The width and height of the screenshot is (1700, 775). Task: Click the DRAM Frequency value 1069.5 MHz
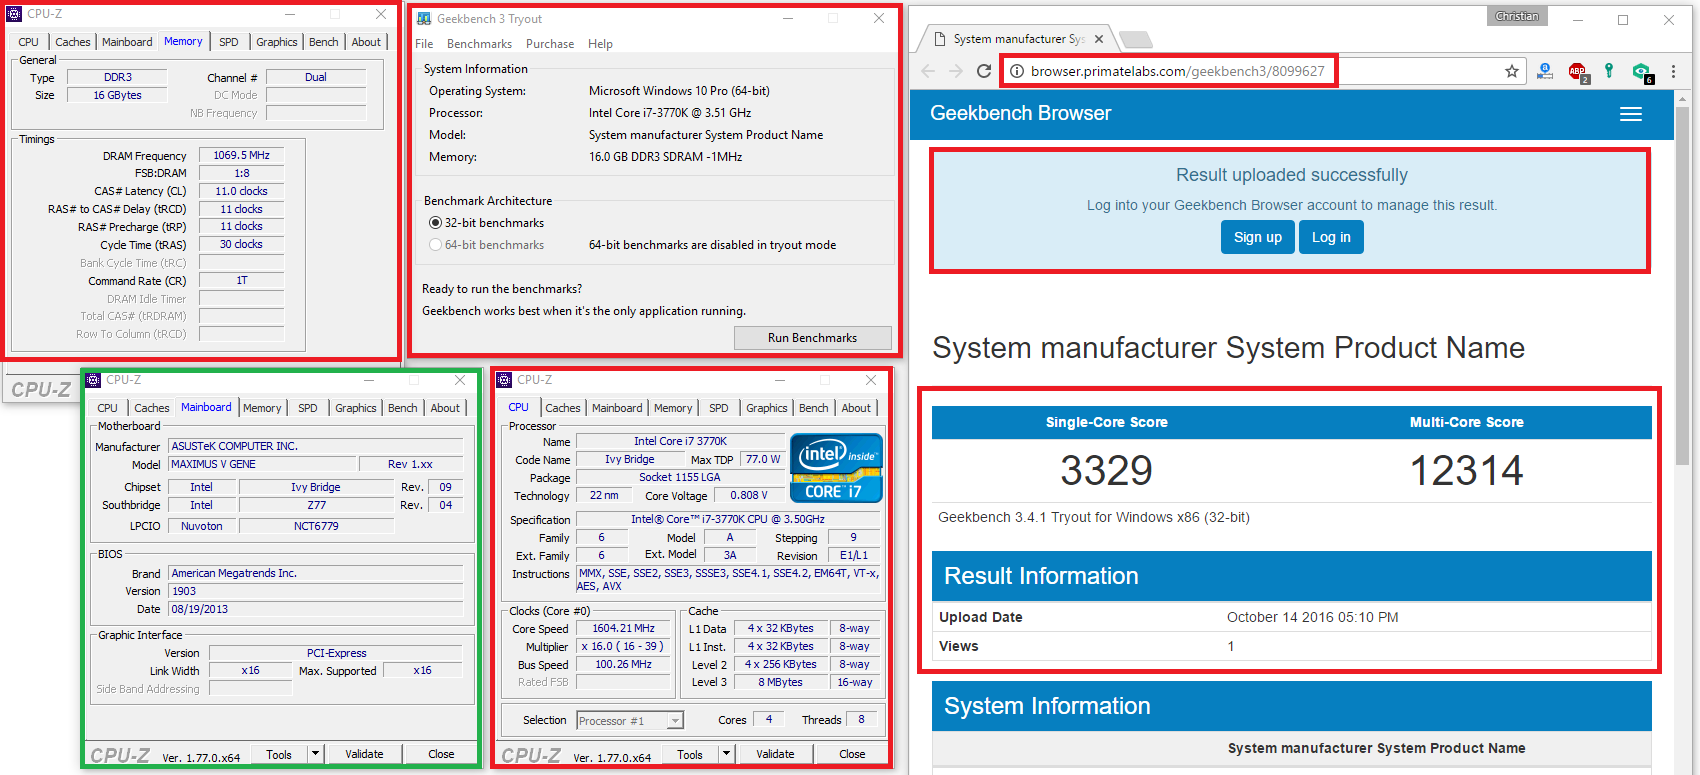pos(241,155)
